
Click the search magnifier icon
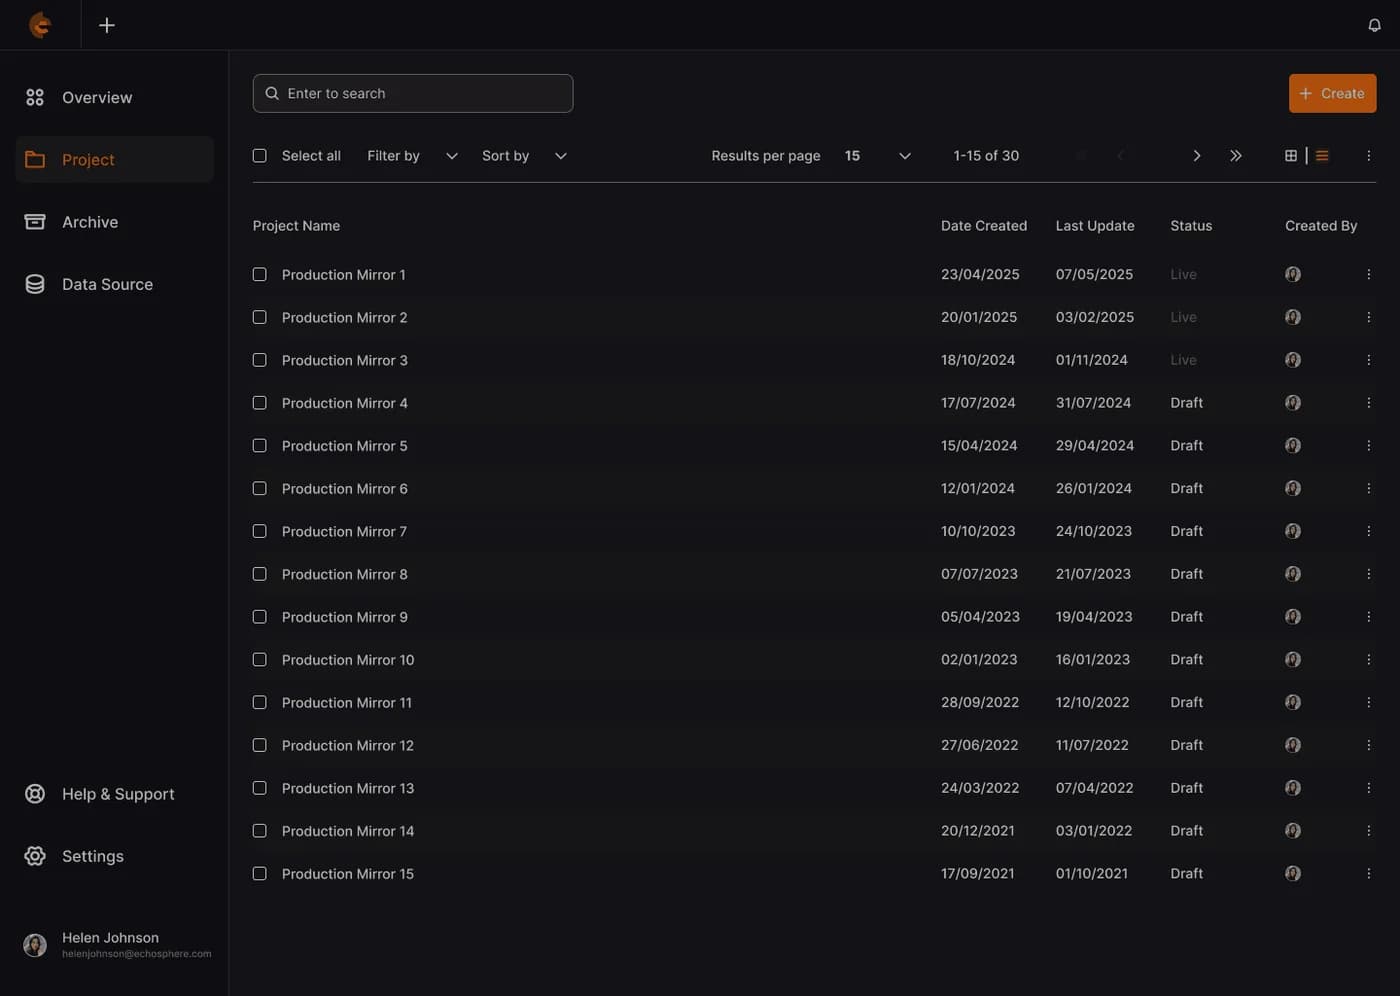click(272, 93)
